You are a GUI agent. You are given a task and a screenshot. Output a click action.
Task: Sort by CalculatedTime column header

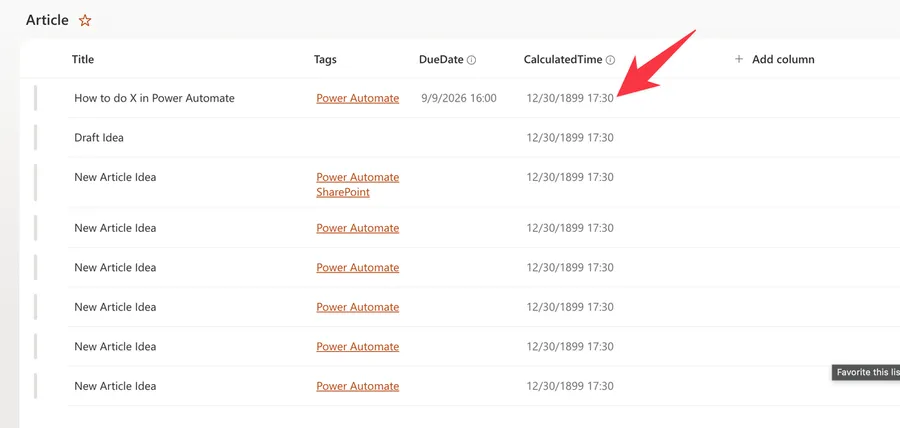point(563,59)
